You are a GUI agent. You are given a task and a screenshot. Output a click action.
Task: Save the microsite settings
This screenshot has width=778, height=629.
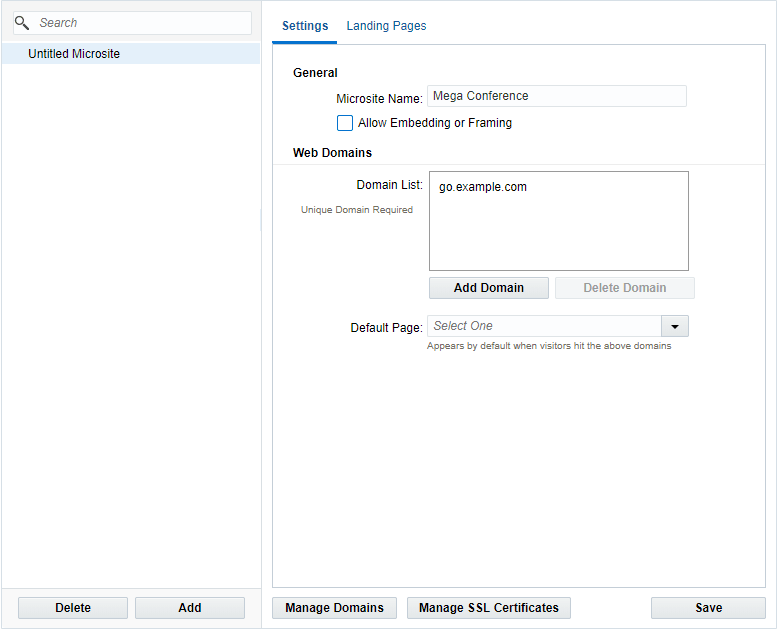pyautogui.click(x=709, y=608)
